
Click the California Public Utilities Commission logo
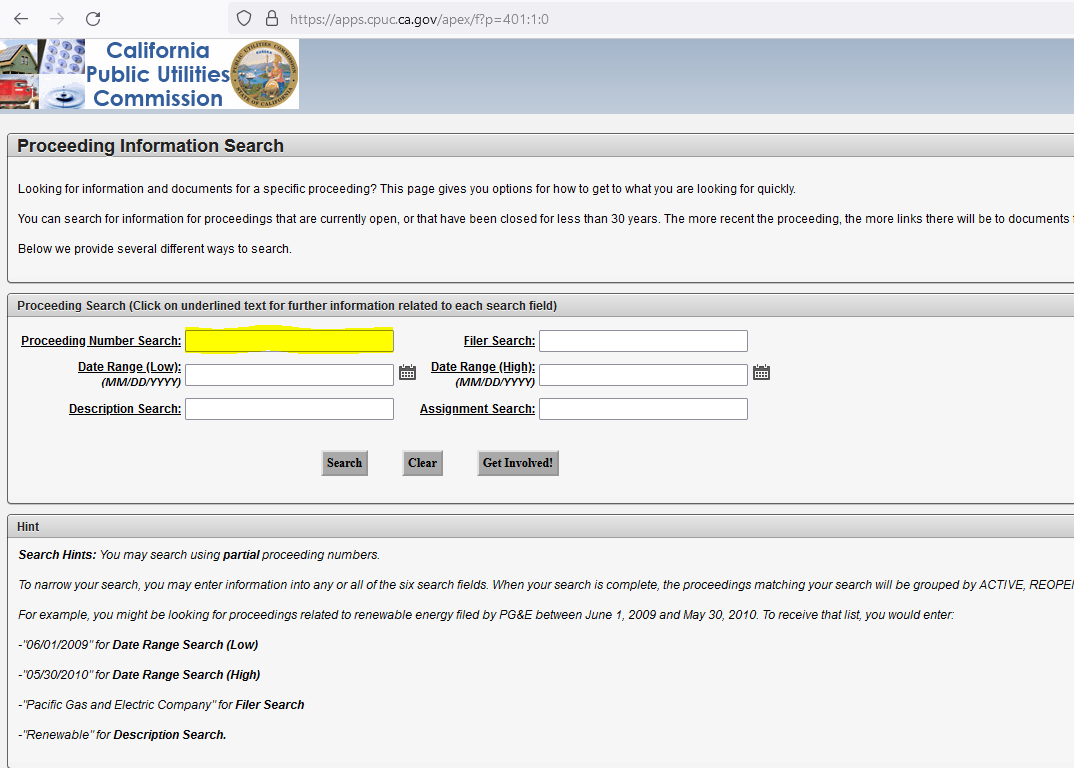point(157,73)
